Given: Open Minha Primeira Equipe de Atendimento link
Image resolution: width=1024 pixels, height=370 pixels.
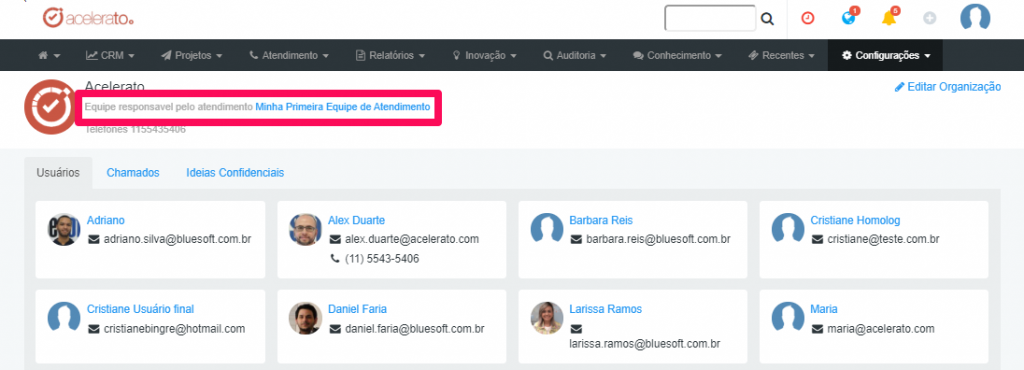Looking at the screenshot, I should [343, 106].
